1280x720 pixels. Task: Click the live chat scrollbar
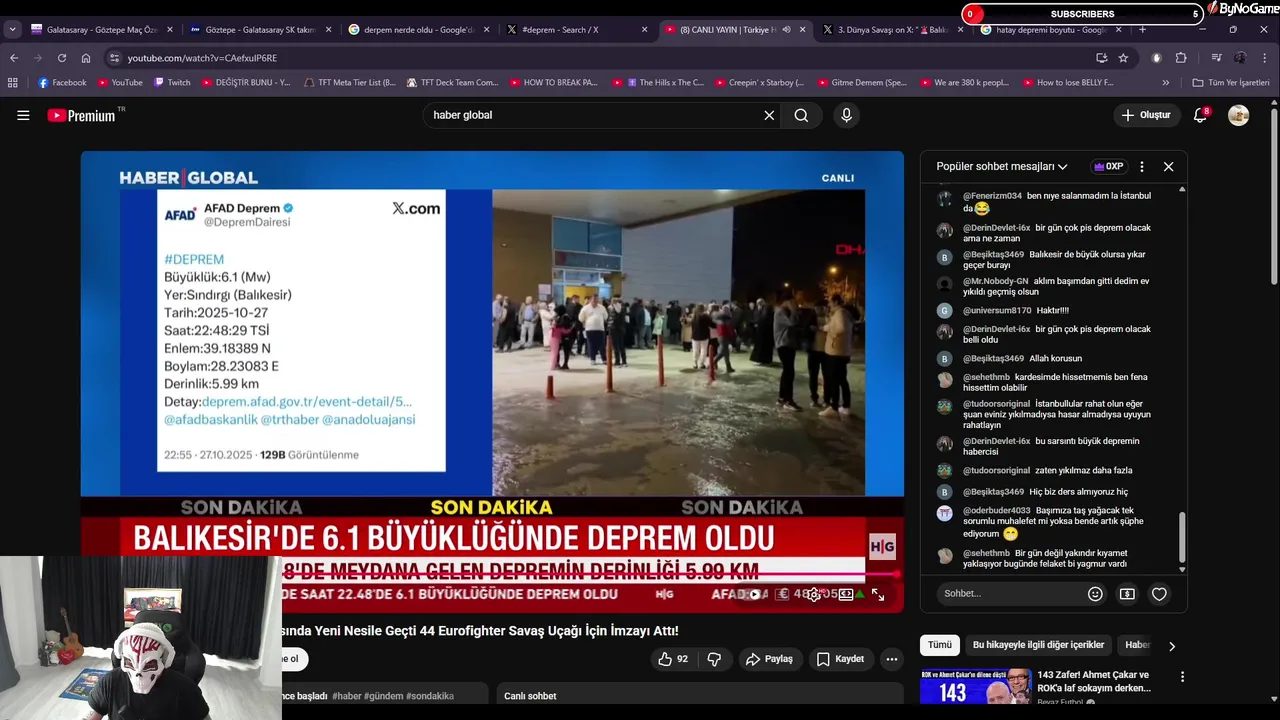pyautogui.click(x=1182, y=538)
